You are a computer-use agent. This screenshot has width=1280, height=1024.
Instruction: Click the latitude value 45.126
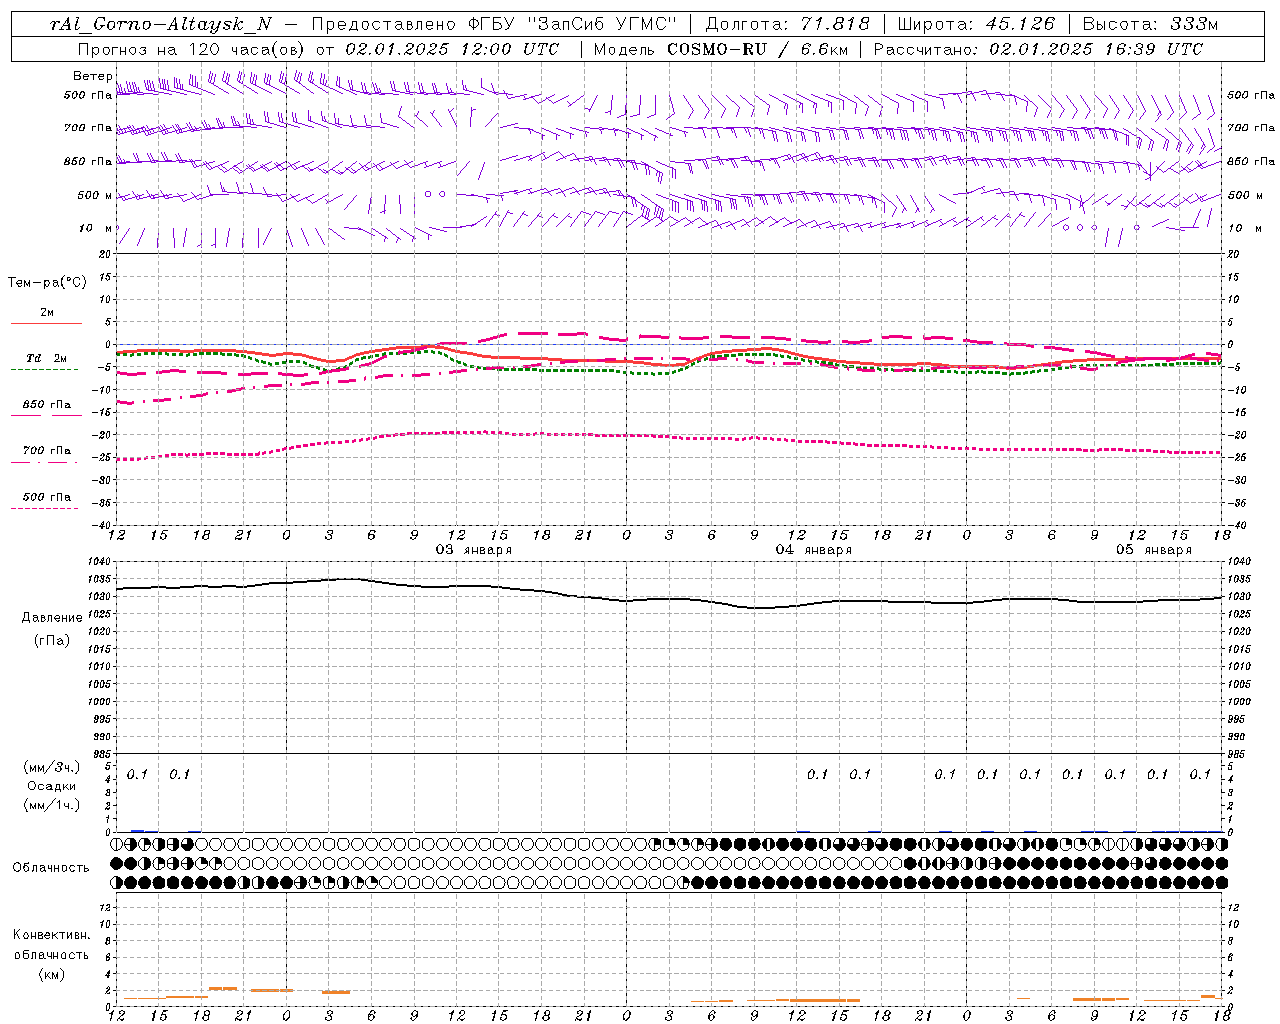click(1021, 24)
